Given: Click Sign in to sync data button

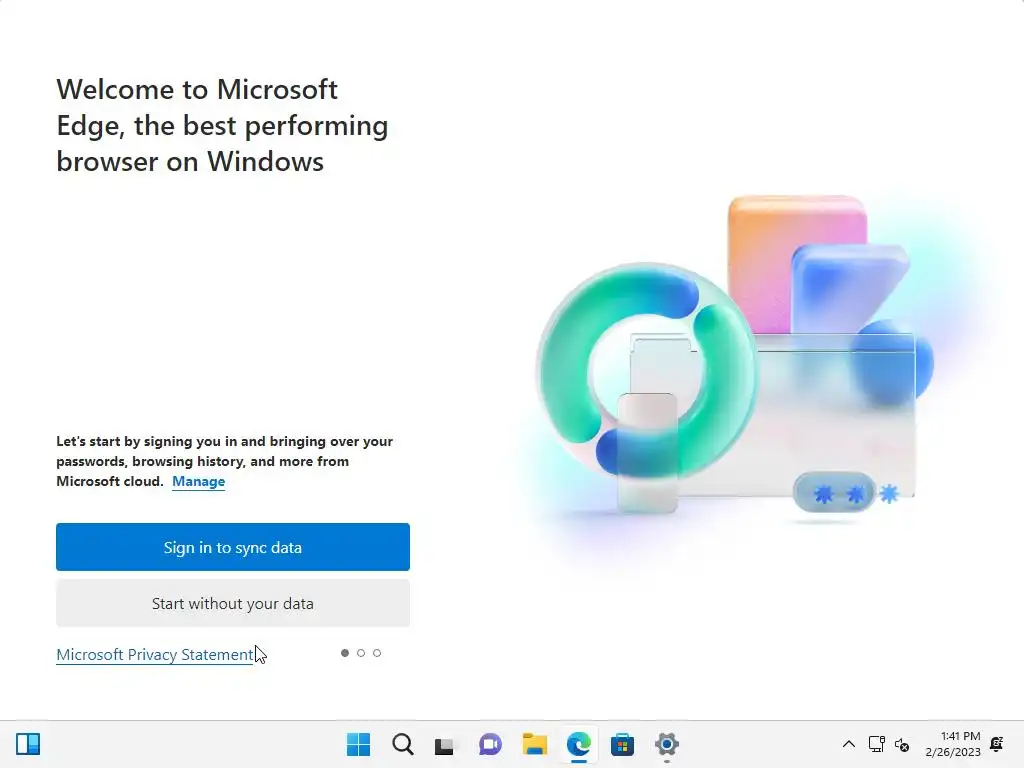Looking at the screenshot, I should [x=232, y=547].
